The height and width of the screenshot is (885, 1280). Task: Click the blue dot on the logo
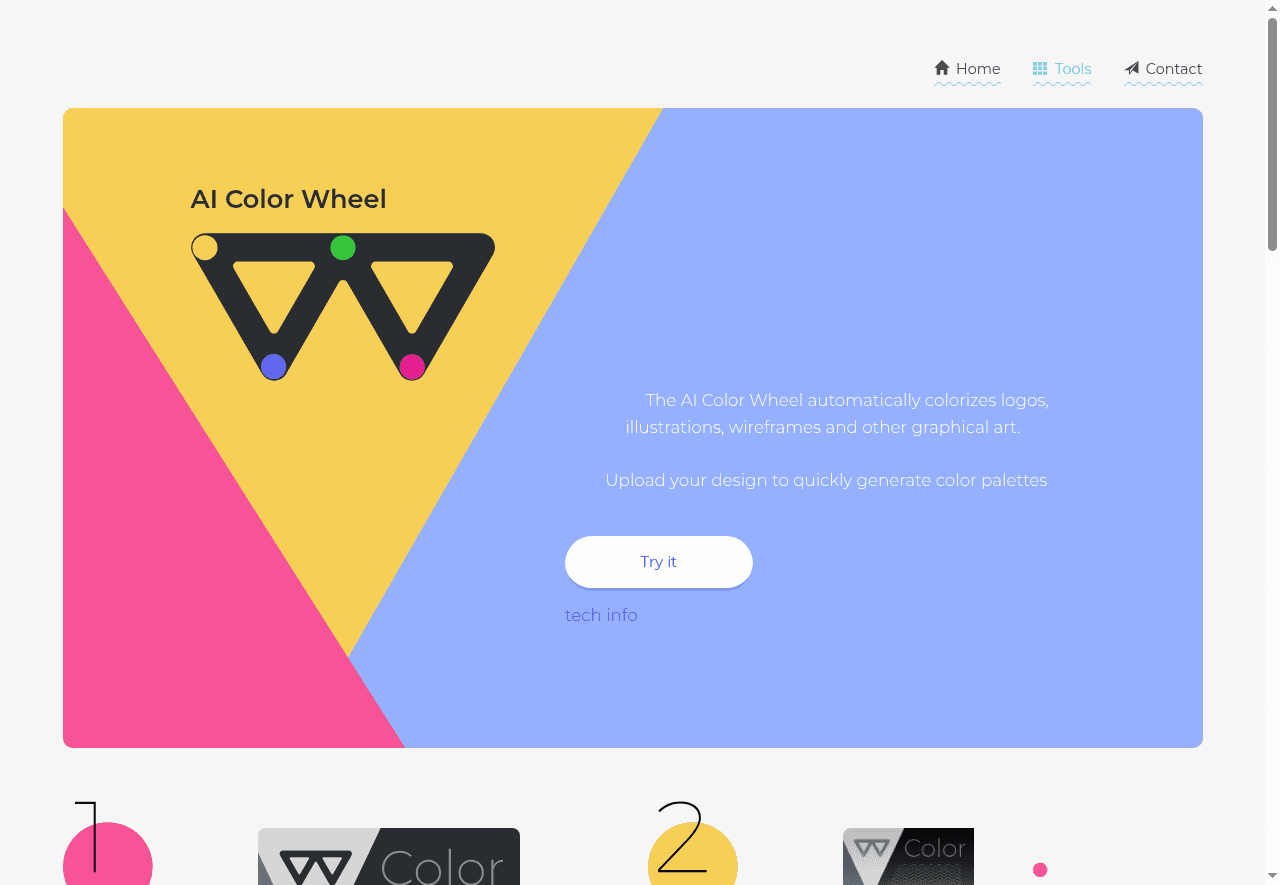point(274,367)
